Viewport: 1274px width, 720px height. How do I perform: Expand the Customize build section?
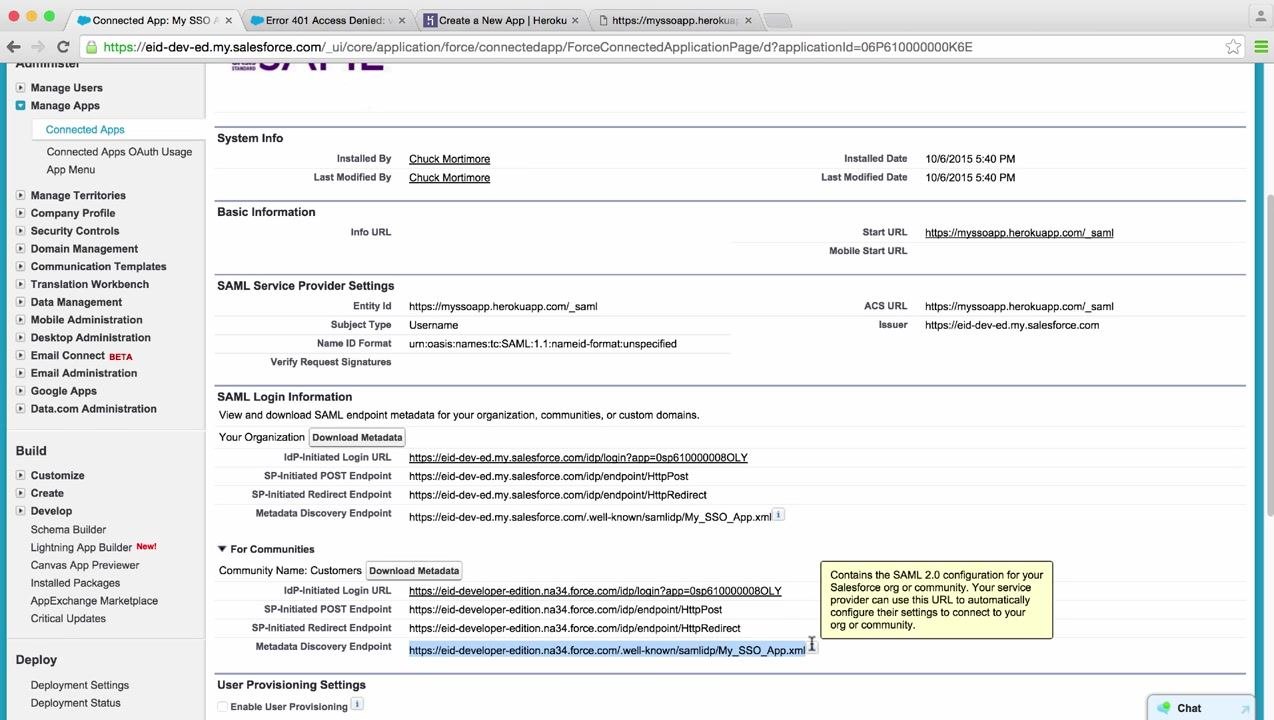20,476
